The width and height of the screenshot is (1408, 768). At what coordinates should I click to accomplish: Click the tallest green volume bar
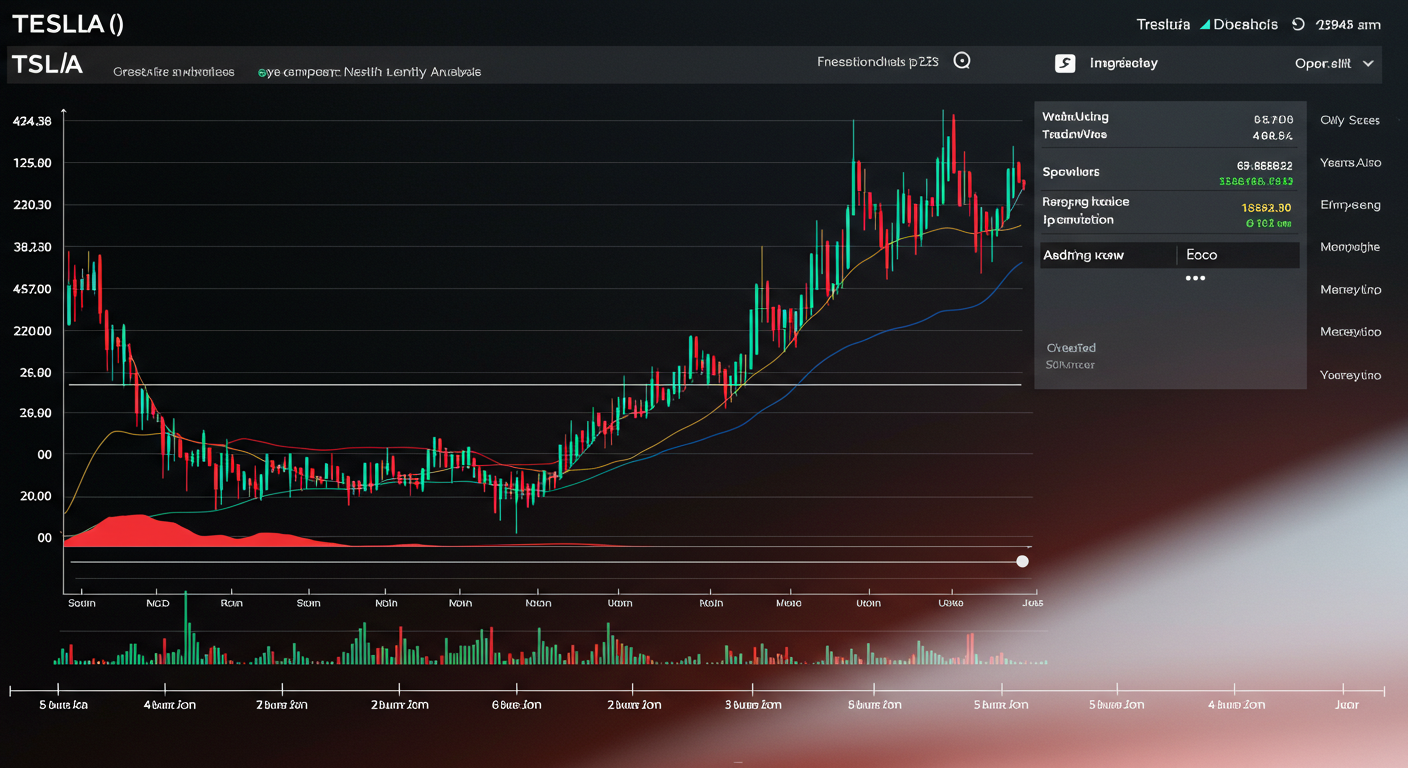185,628
